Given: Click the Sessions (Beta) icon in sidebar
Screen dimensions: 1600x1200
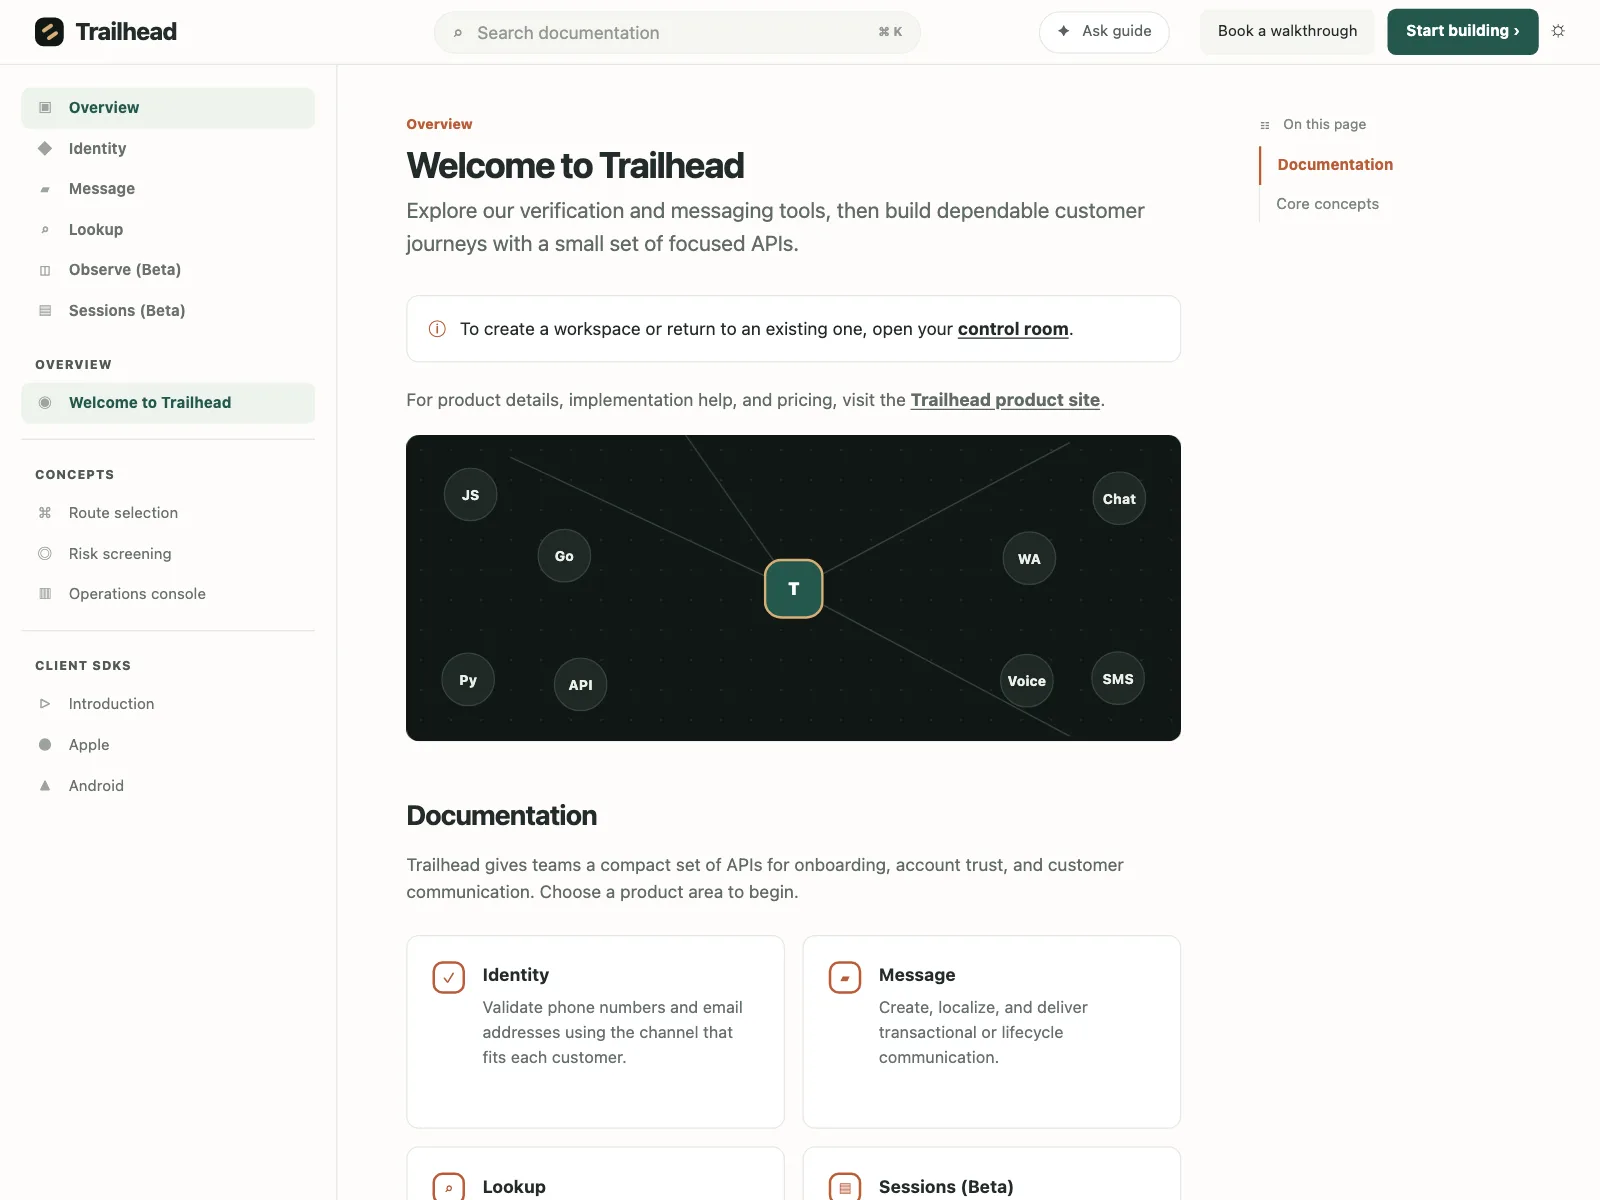Looking at the screenshot, I should pos(45,311).
